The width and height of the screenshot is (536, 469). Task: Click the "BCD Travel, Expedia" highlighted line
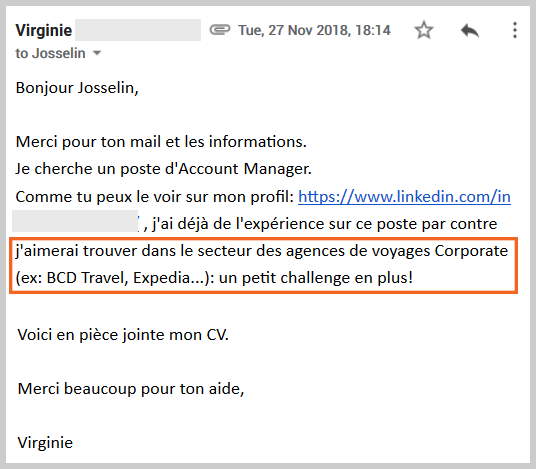tap(214, 278)
